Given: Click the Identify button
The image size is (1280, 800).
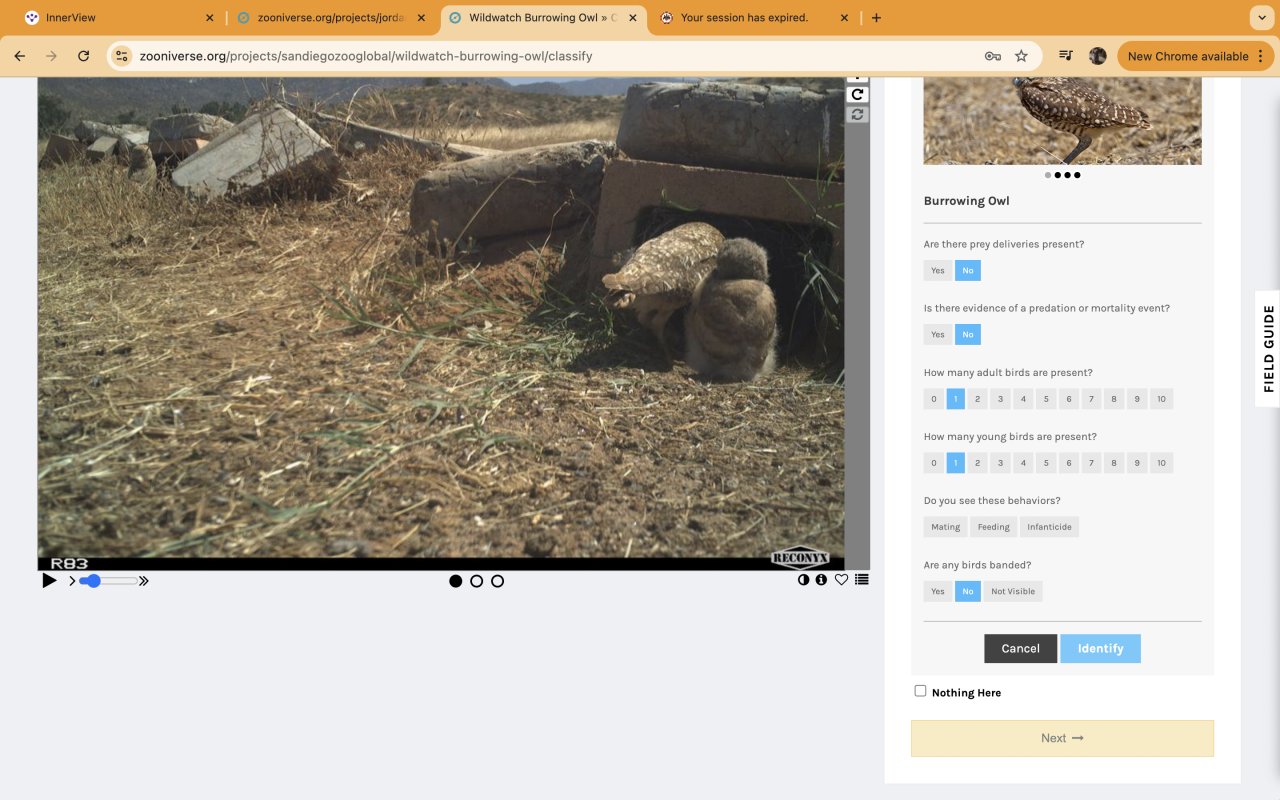Looking at the screenshot, I should click(x=1100, y=648).
